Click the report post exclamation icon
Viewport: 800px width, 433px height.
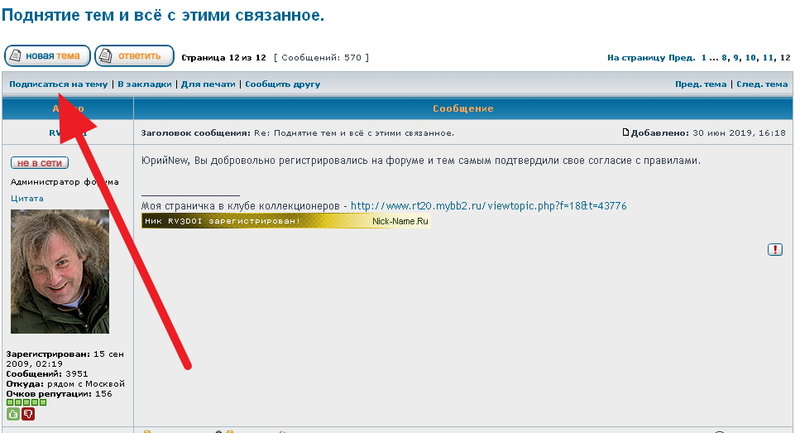775,249
